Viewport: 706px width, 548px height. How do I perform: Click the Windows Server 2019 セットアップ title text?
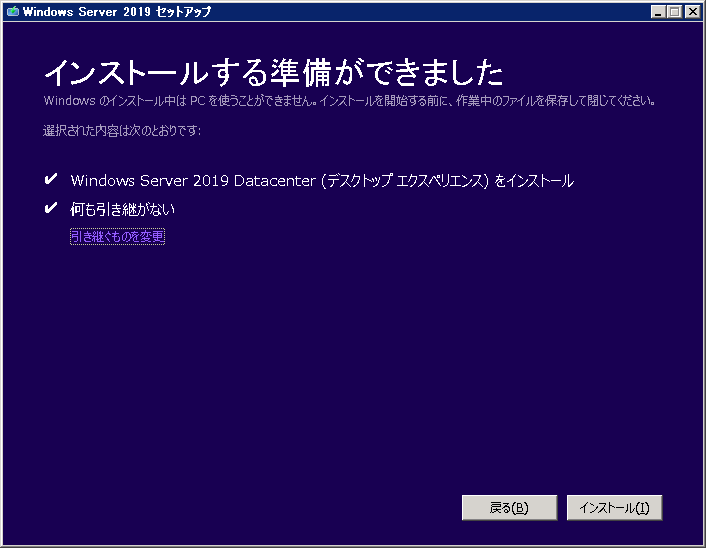117,11
